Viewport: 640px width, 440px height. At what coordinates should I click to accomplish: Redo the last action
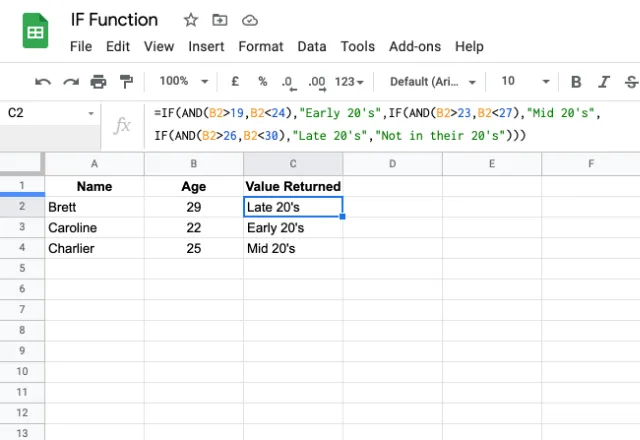[71, 82]
